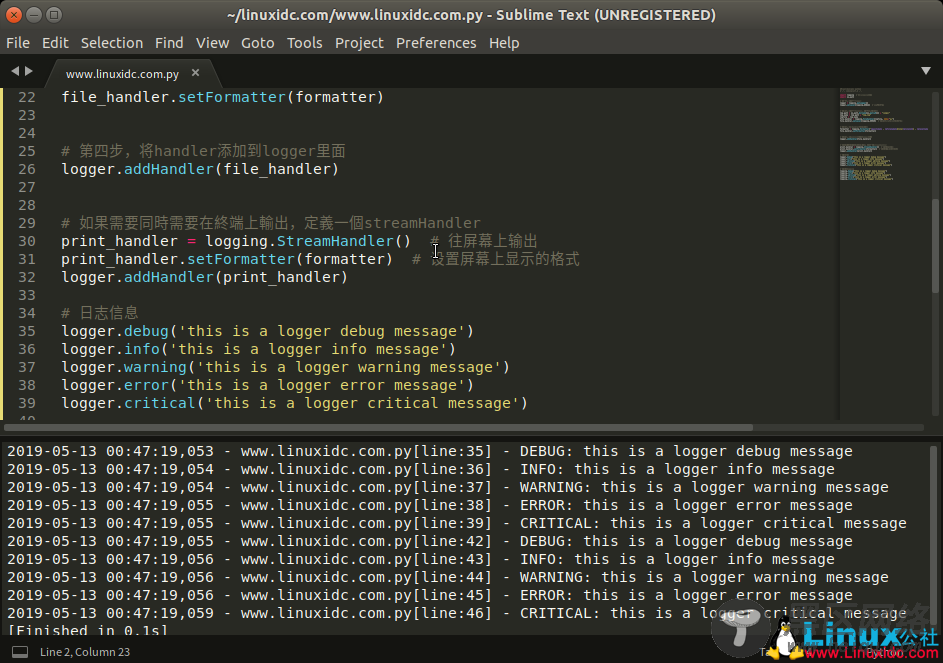Image resolution: width=943 pixels, height=663 pixels.
Task: Click the logger.warning code line
Action: (x=286, y=367)
